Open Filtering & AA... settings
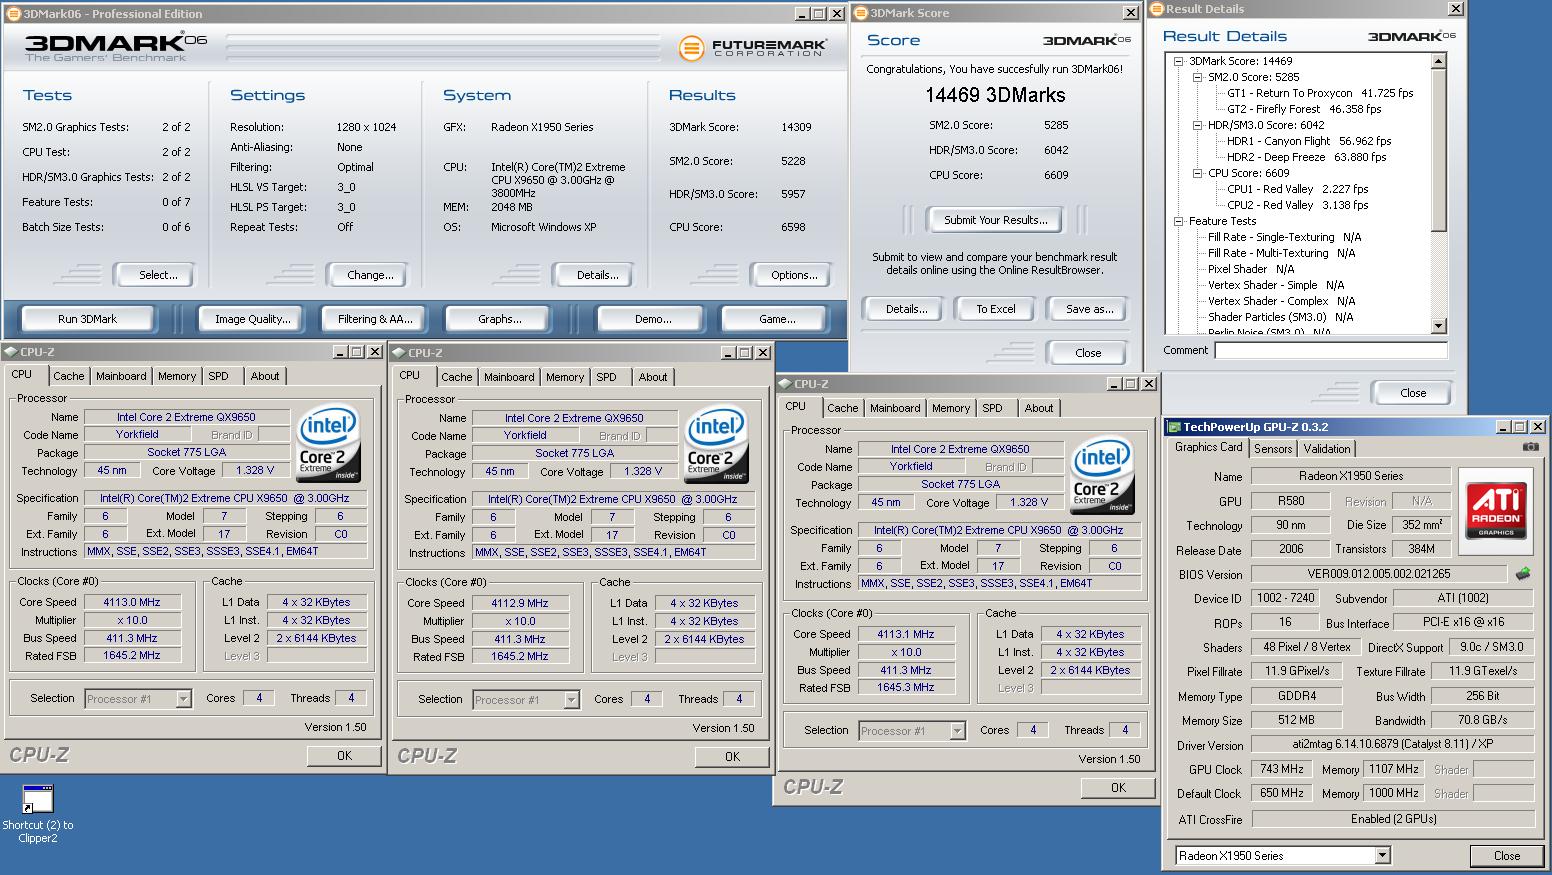Screen dimensions: 1552x875 [375, 319]
